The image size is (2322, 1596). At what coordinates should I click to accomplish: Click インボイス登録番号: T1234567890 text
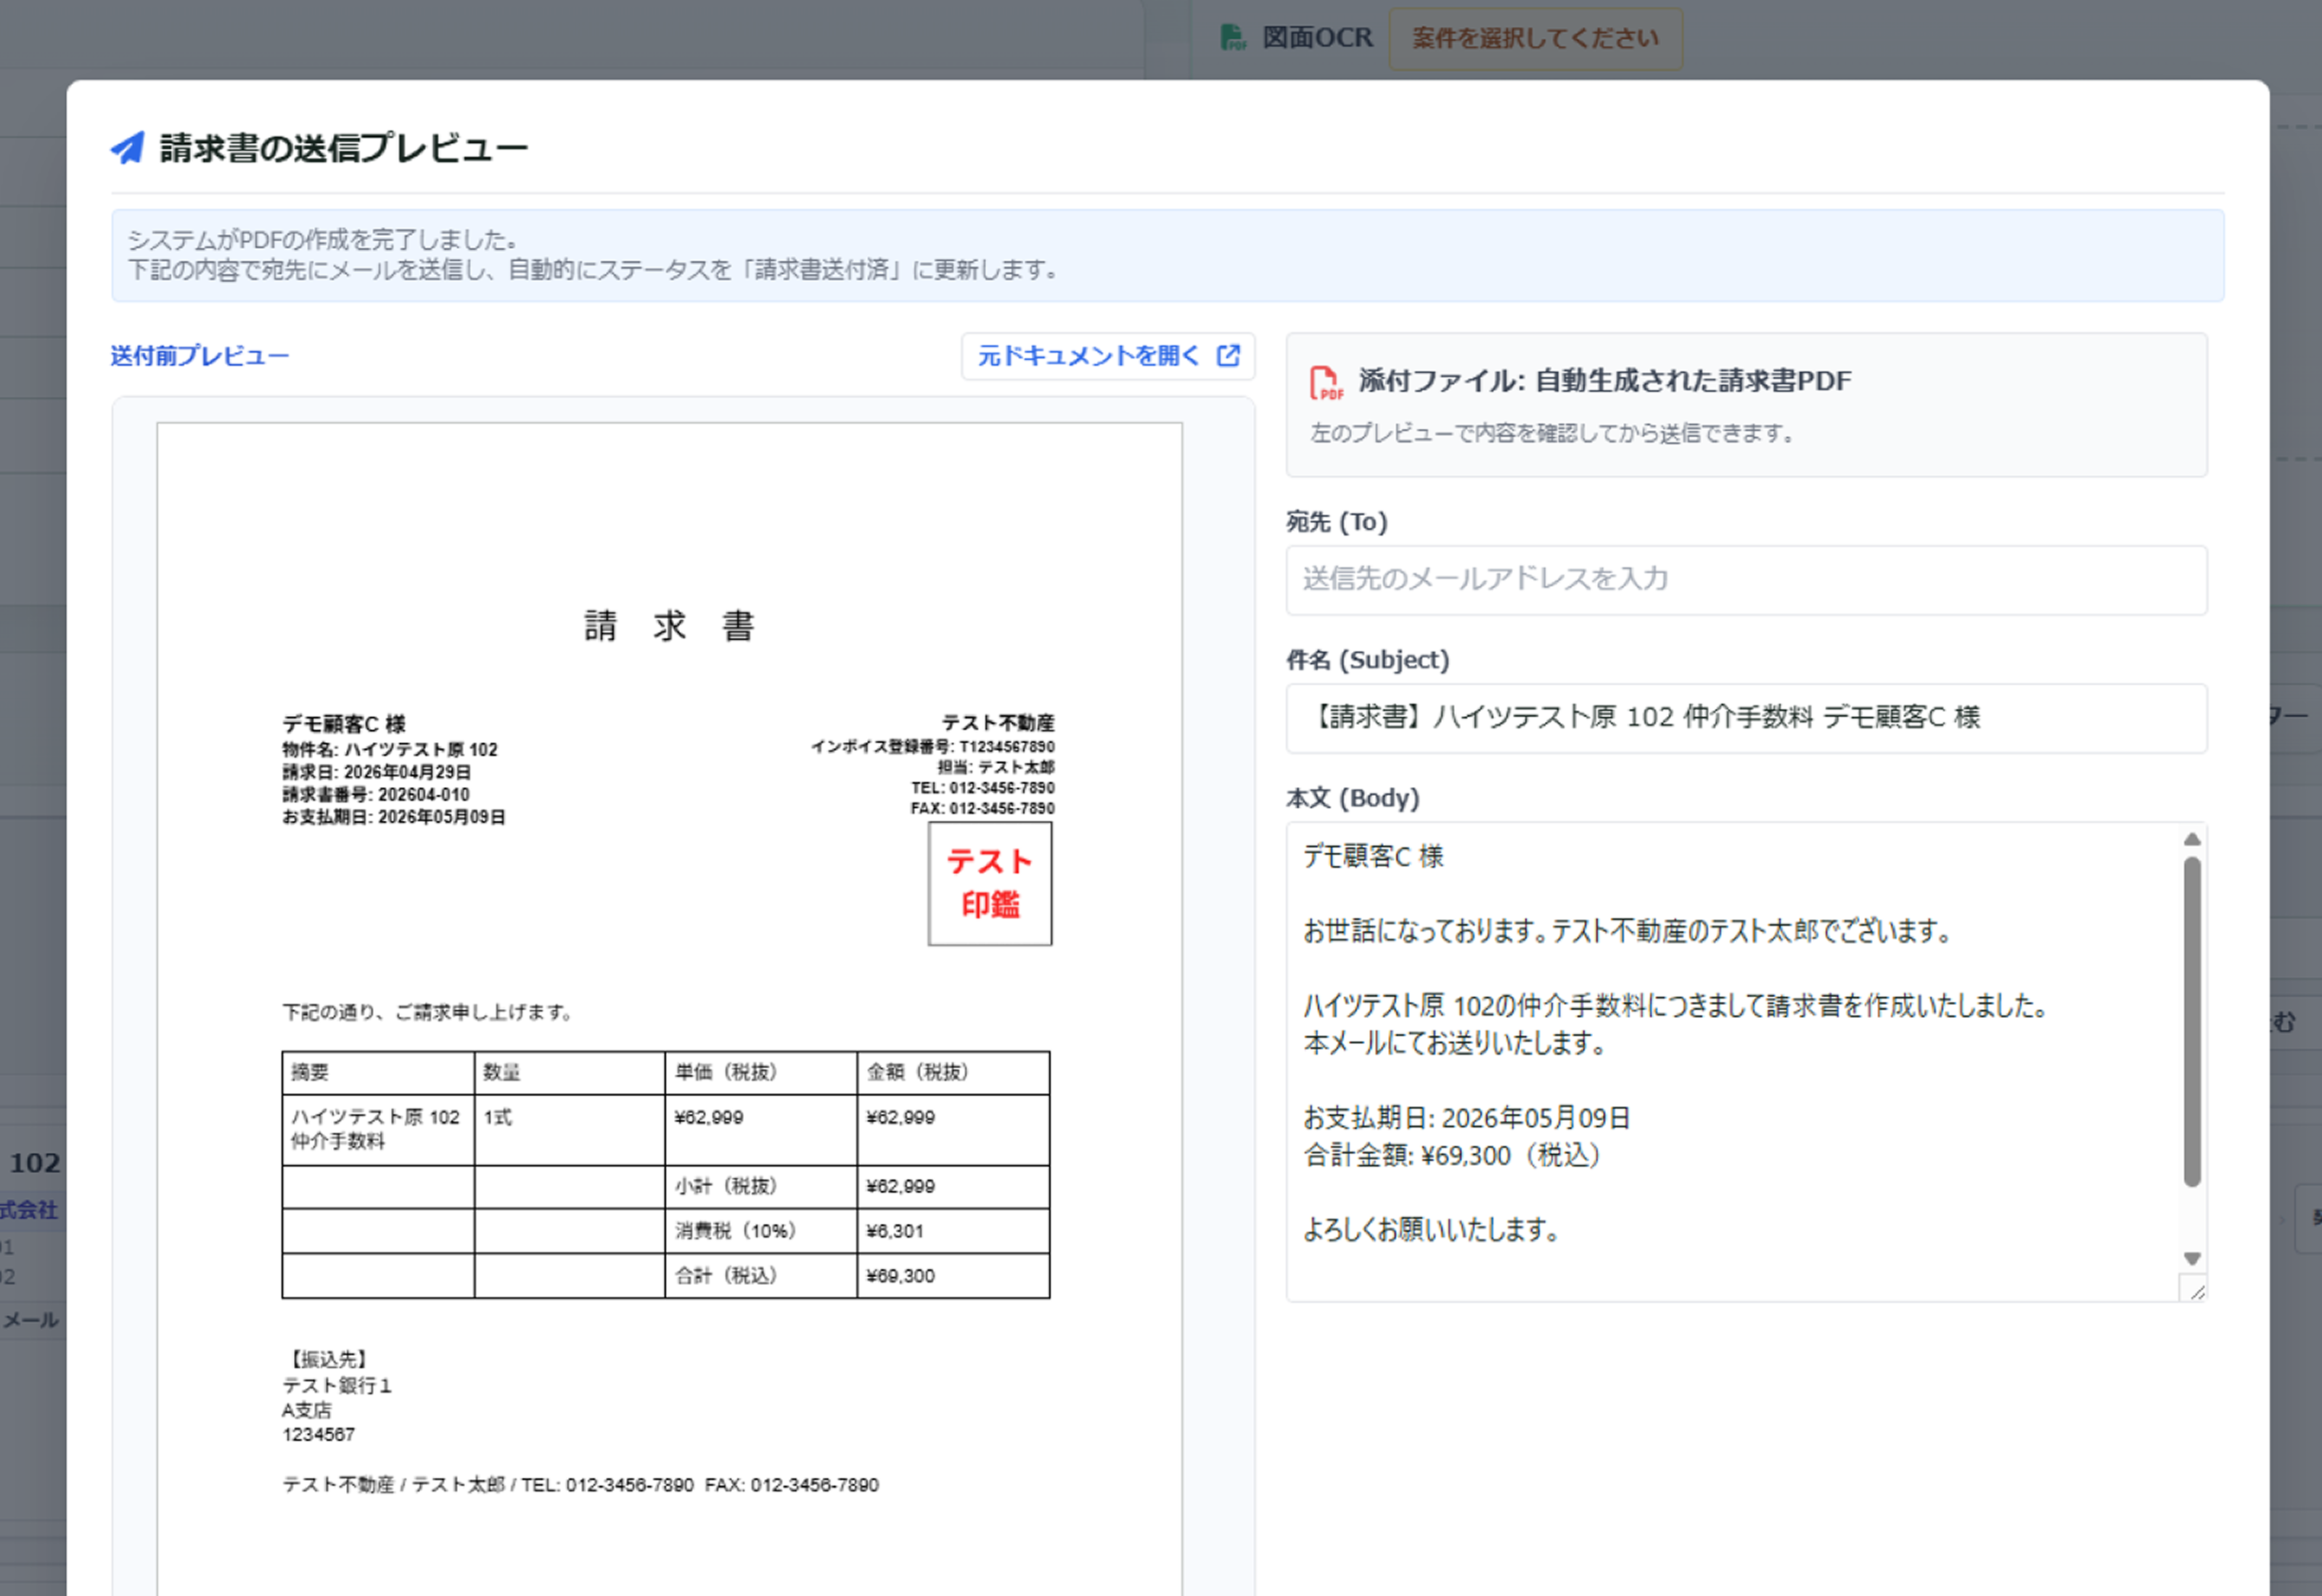click(932, 746)
